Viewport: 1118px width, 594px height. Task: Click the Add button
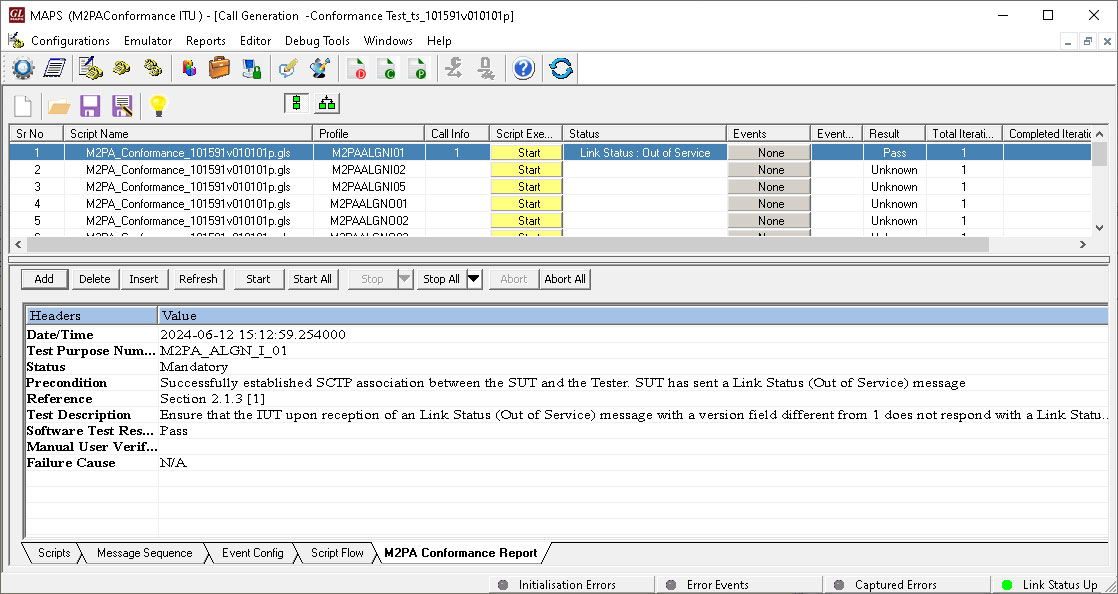point(44,279)
